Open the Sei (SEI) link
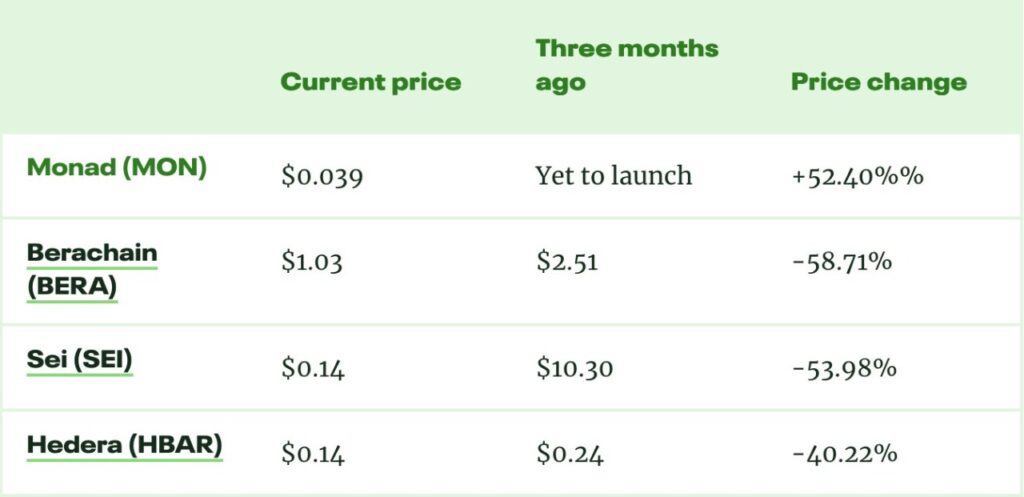 click(80, 360)
